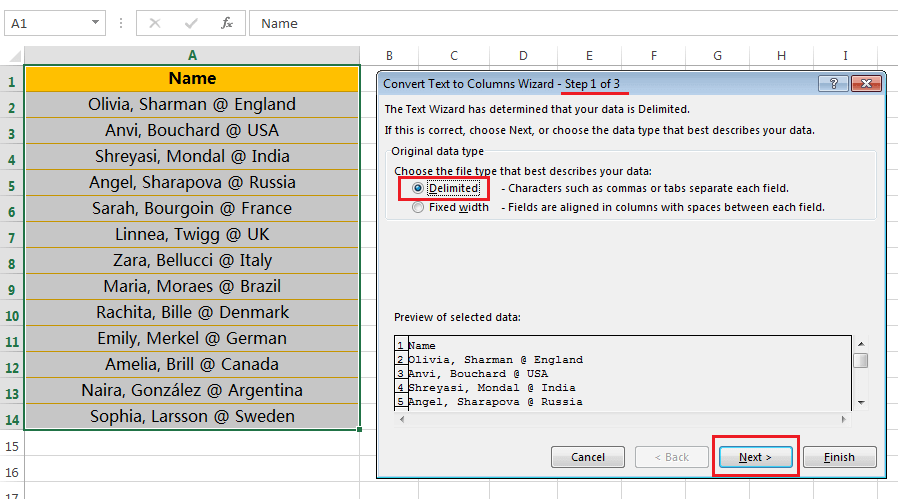Image resolution: width=898 pixels, height=499 pixels.
Task: Click cell 'Anvi, Bouchard @ USA'
Action: pyautogui.click(x=192, y=130)
